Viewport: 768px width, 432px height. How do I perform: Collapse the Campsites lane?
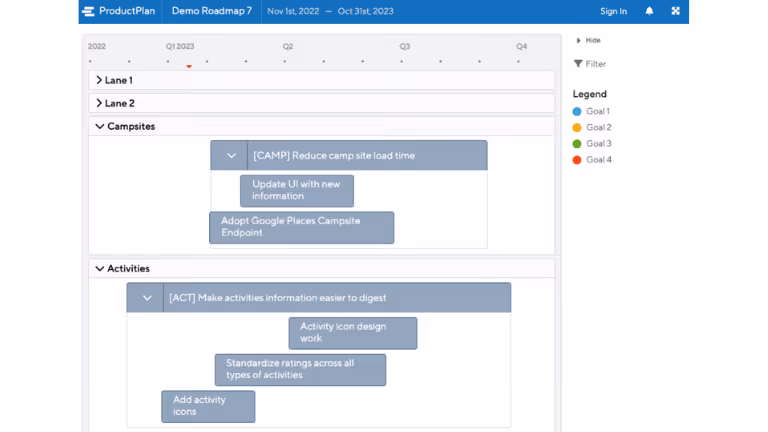(x=99, y=126)
